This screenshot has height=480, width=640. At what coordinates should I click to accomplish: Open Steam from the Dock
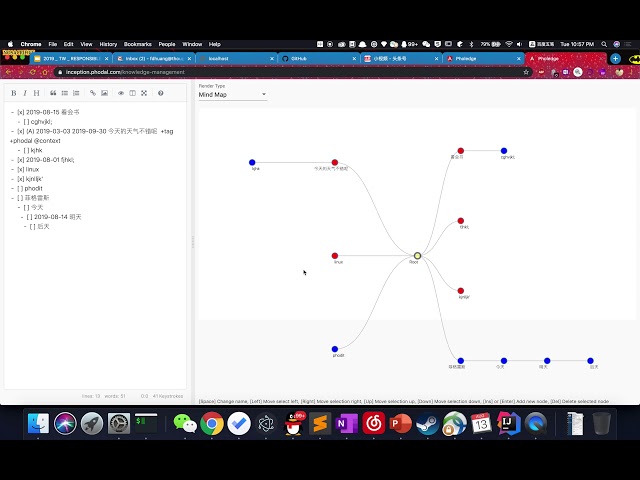coord(427,423)
